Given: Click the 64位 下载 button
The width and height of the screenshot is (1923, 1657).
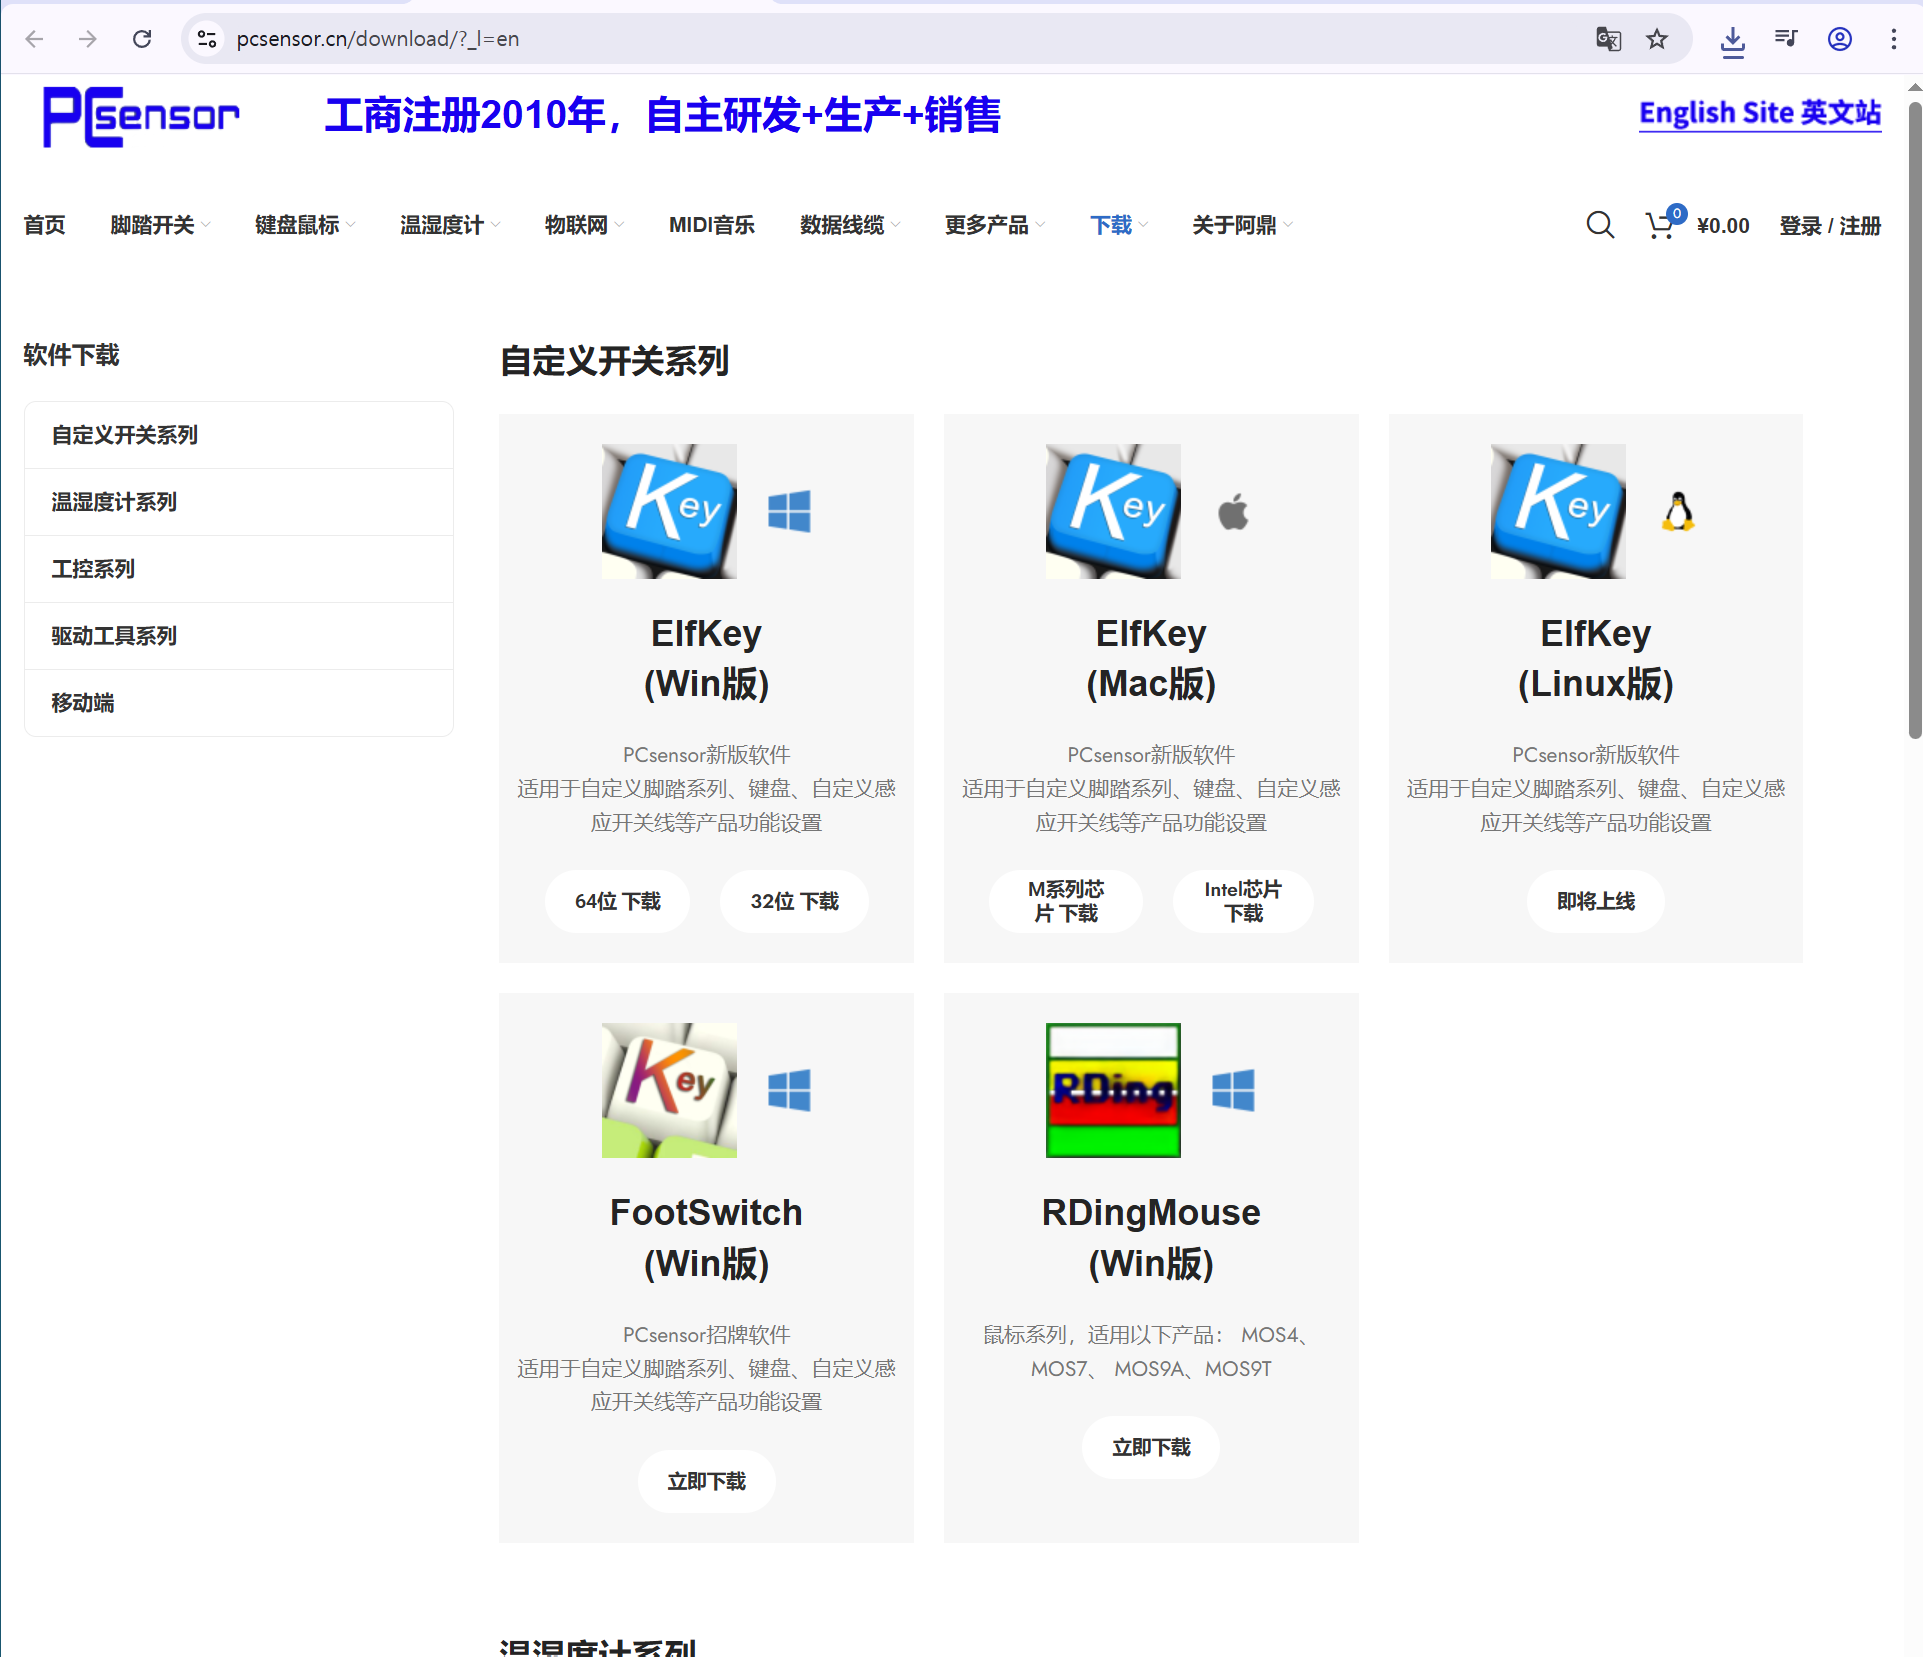Looking at the screenshot, I should point(617,901).
